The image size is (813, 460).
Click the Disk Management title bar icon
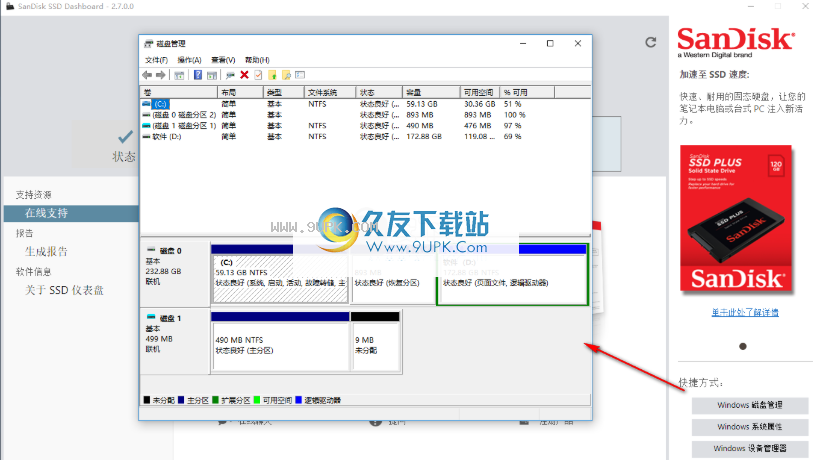click(x=149, y=44)
